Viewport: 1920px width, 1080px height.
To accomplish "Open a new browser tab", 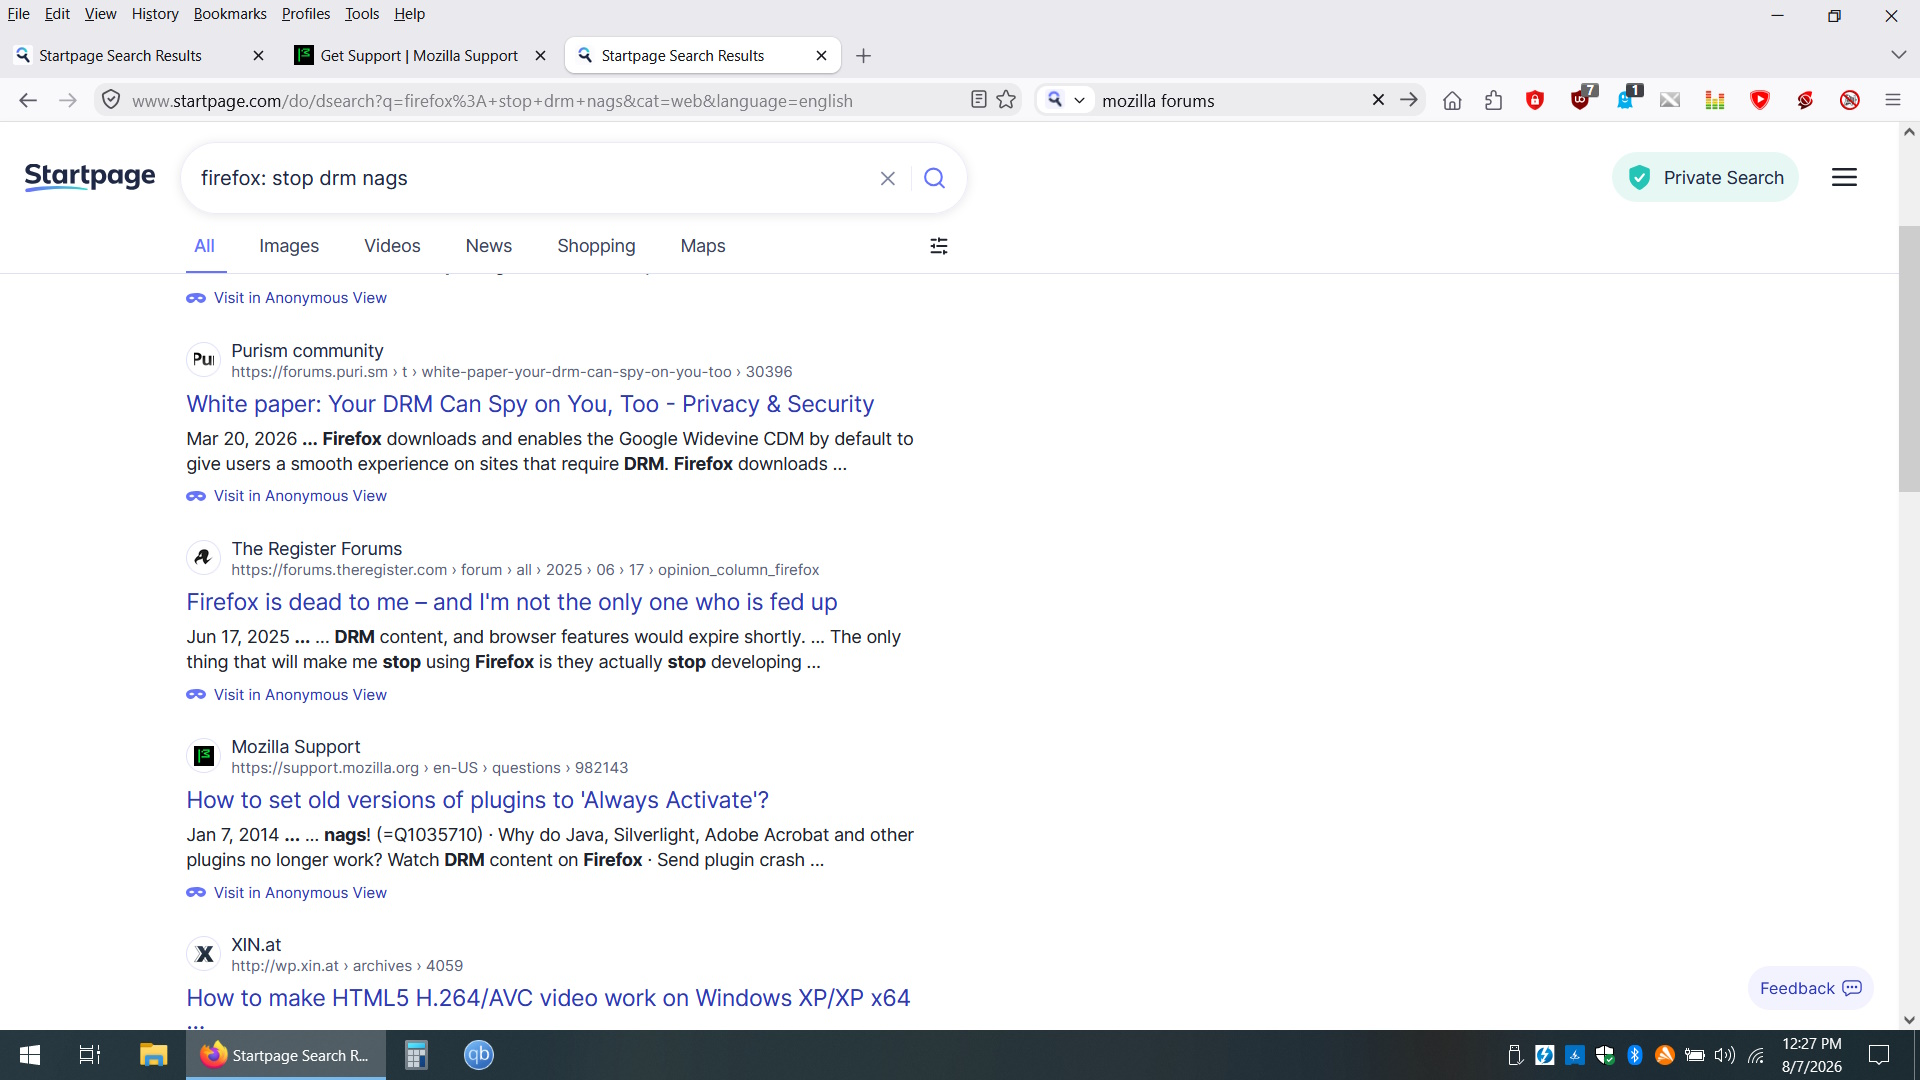I will click(x=864, y=56).
